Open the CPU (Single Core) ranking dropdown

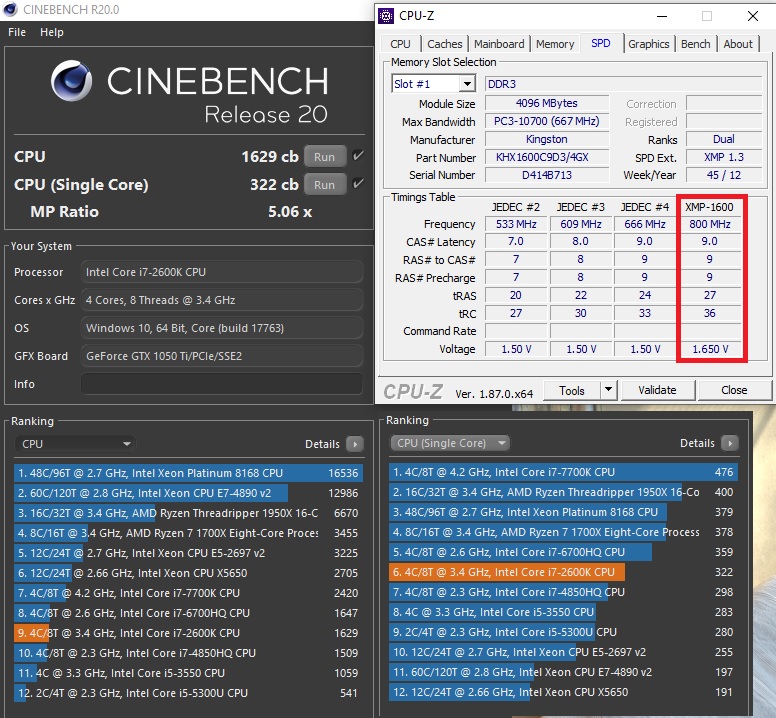(450, 443)
